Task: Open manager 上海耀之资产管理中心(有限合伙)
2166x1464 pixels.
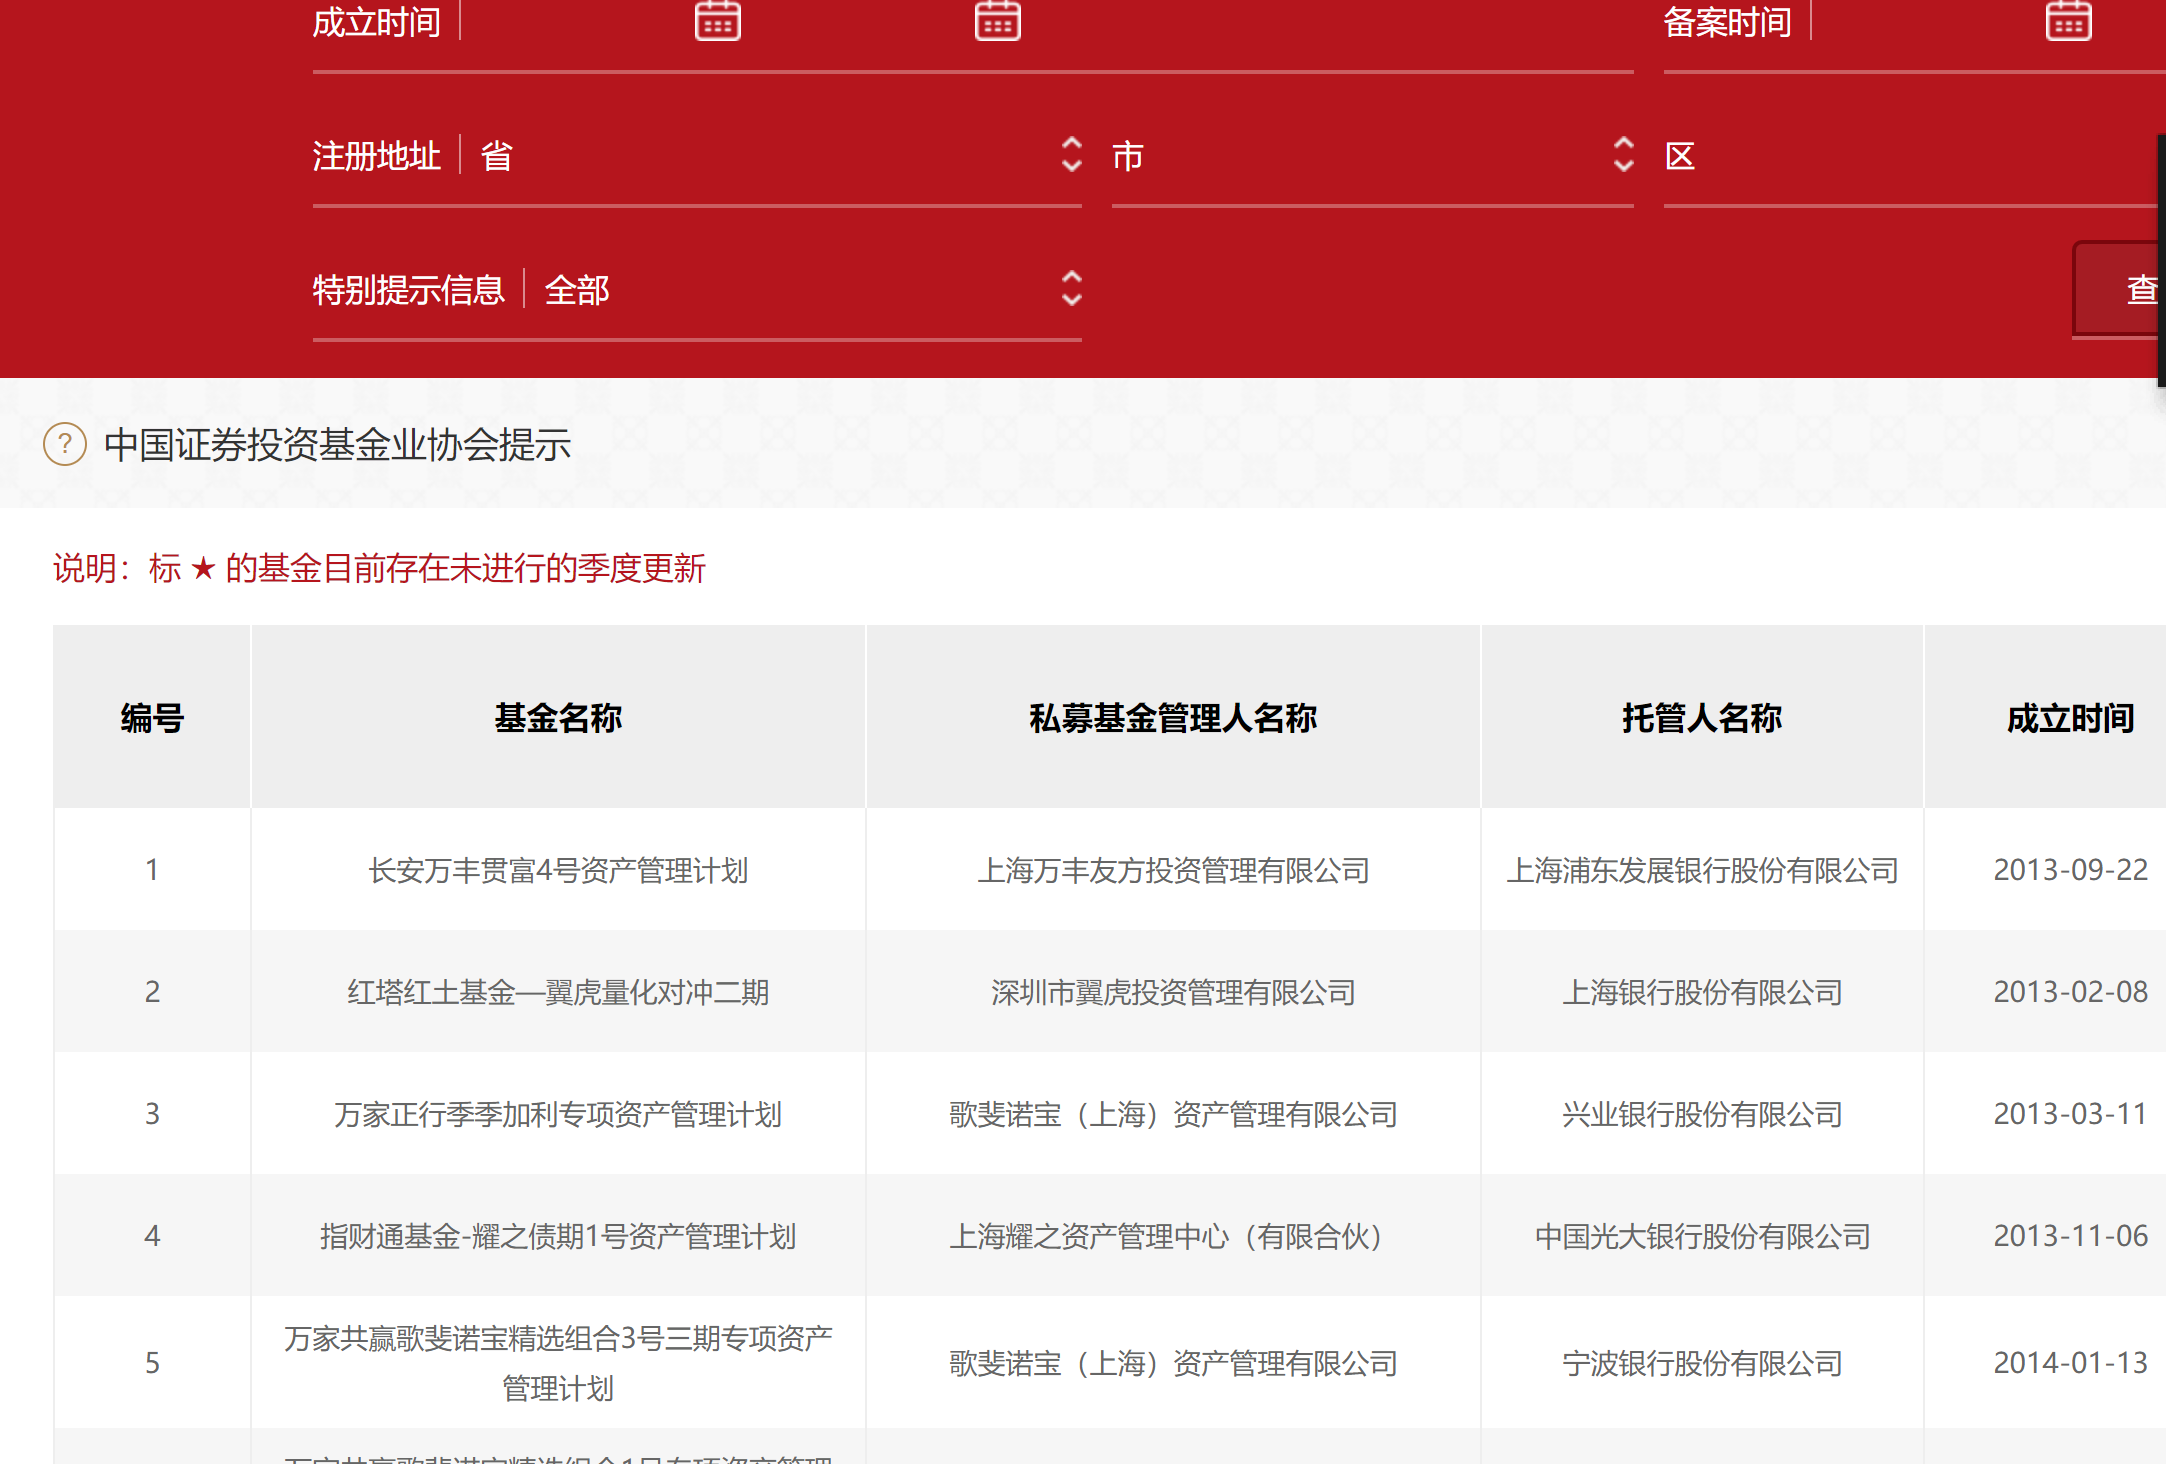Action: [1165, 1236]
